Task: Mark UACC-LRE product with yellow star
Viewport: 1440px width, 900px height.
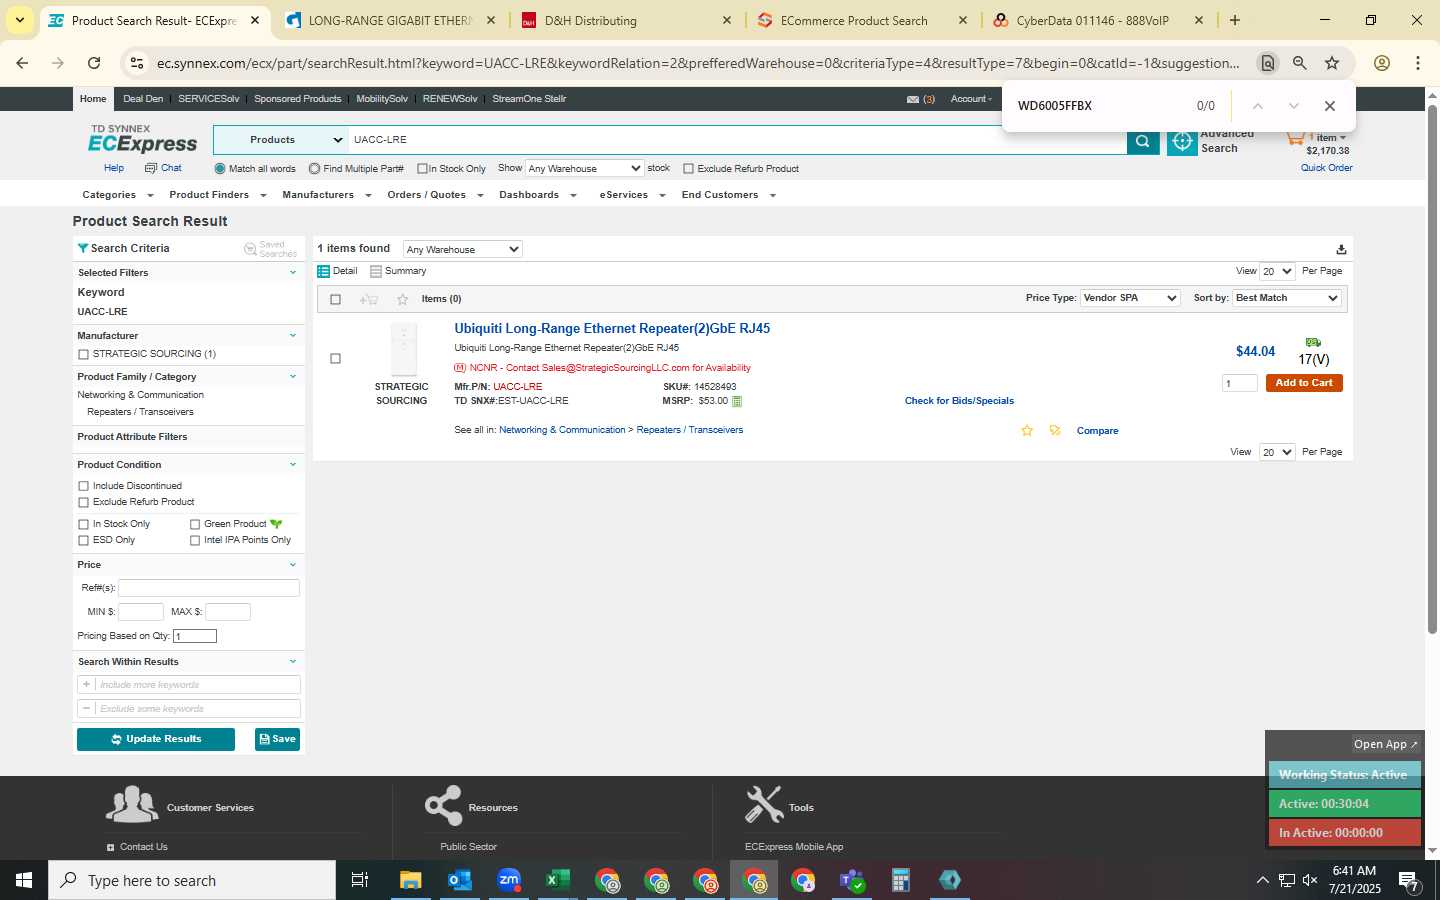Action: tap(1027, 431)
